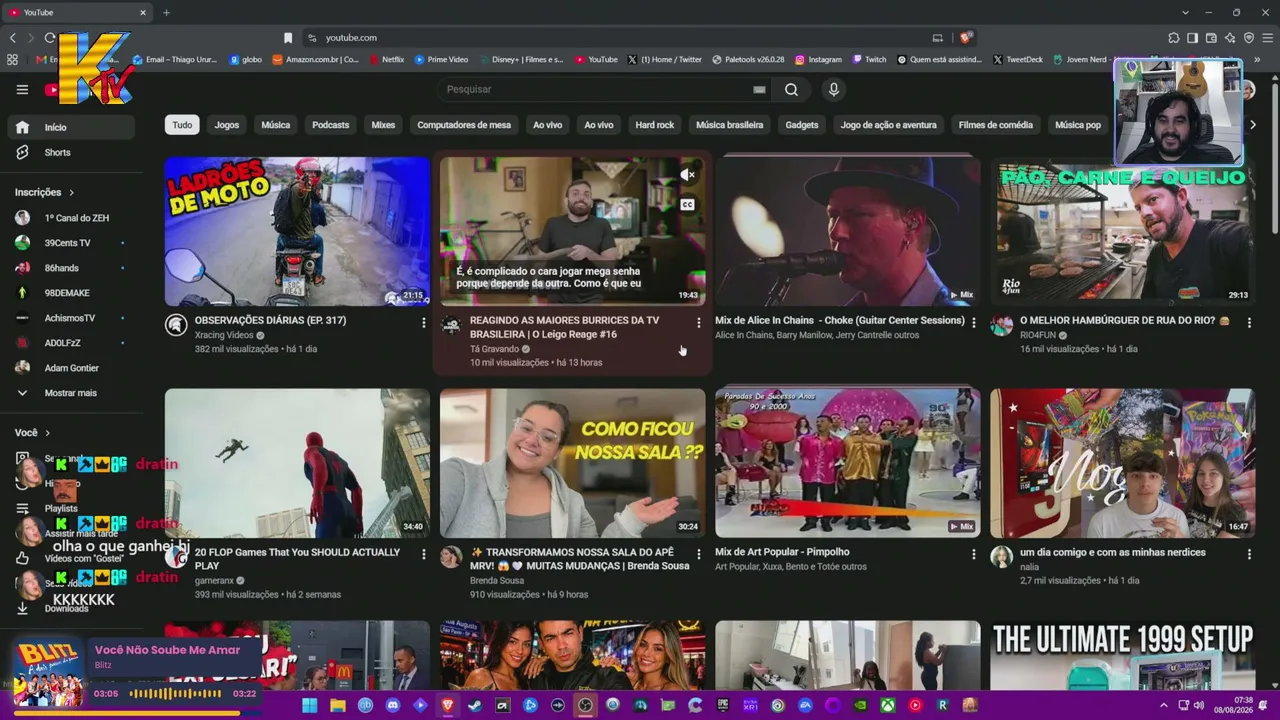Toggle closed captions on the preview video

tap(687, 205)
